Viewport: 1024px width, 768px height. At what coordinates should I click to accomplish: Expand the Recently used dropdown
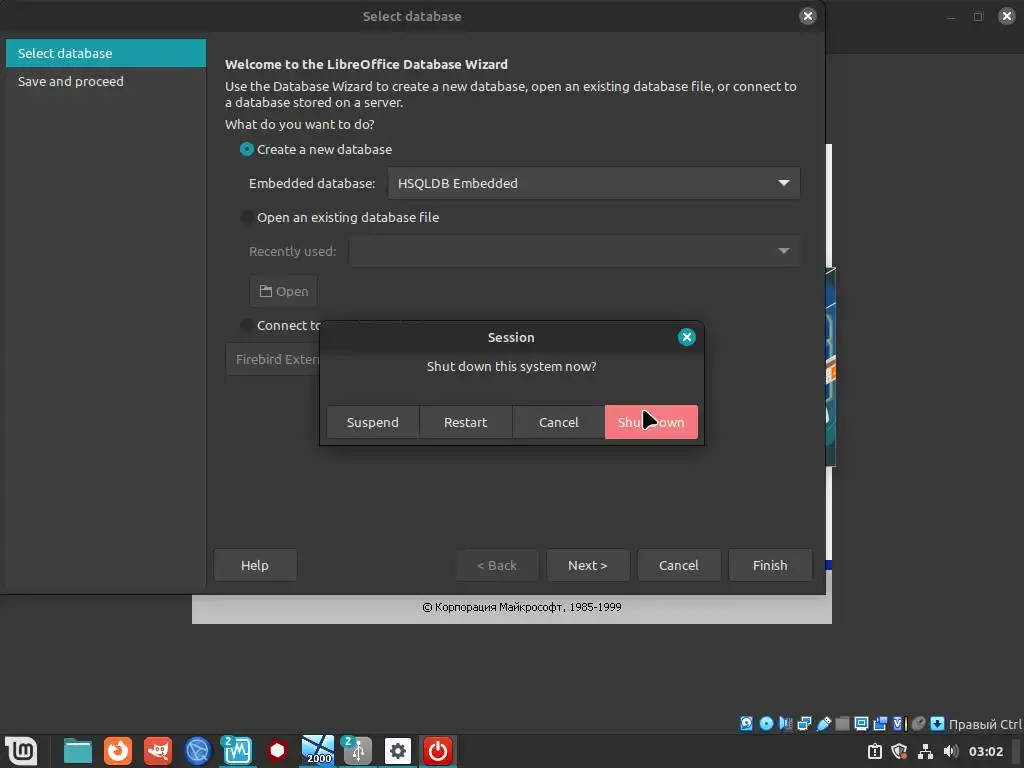[x=574, y=251]
